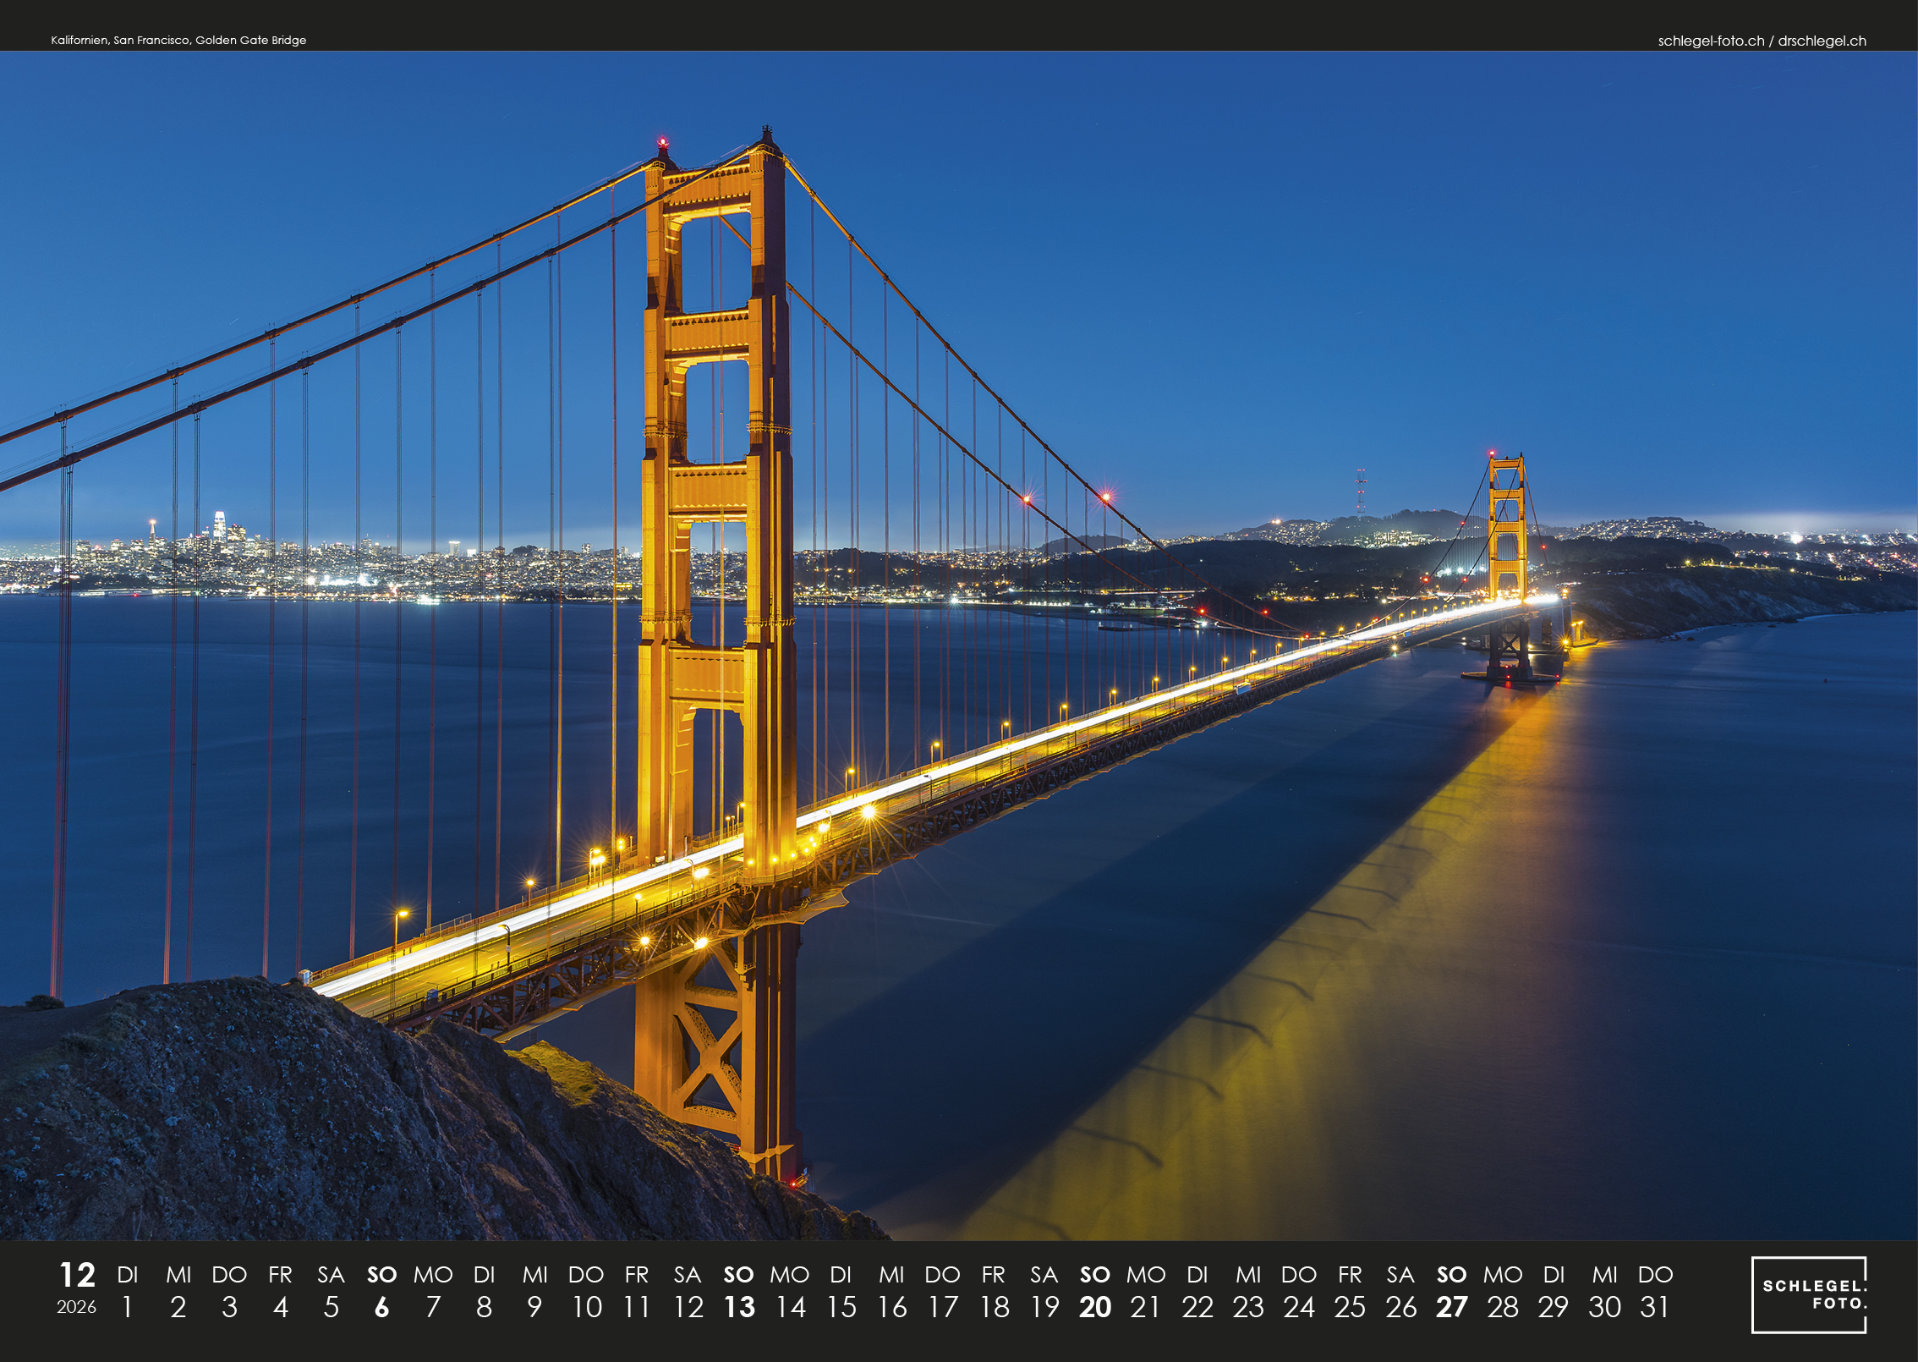Open the drschlegel.ch website link
The image size is (1918, 1362).
click(x=1821, y=41)
